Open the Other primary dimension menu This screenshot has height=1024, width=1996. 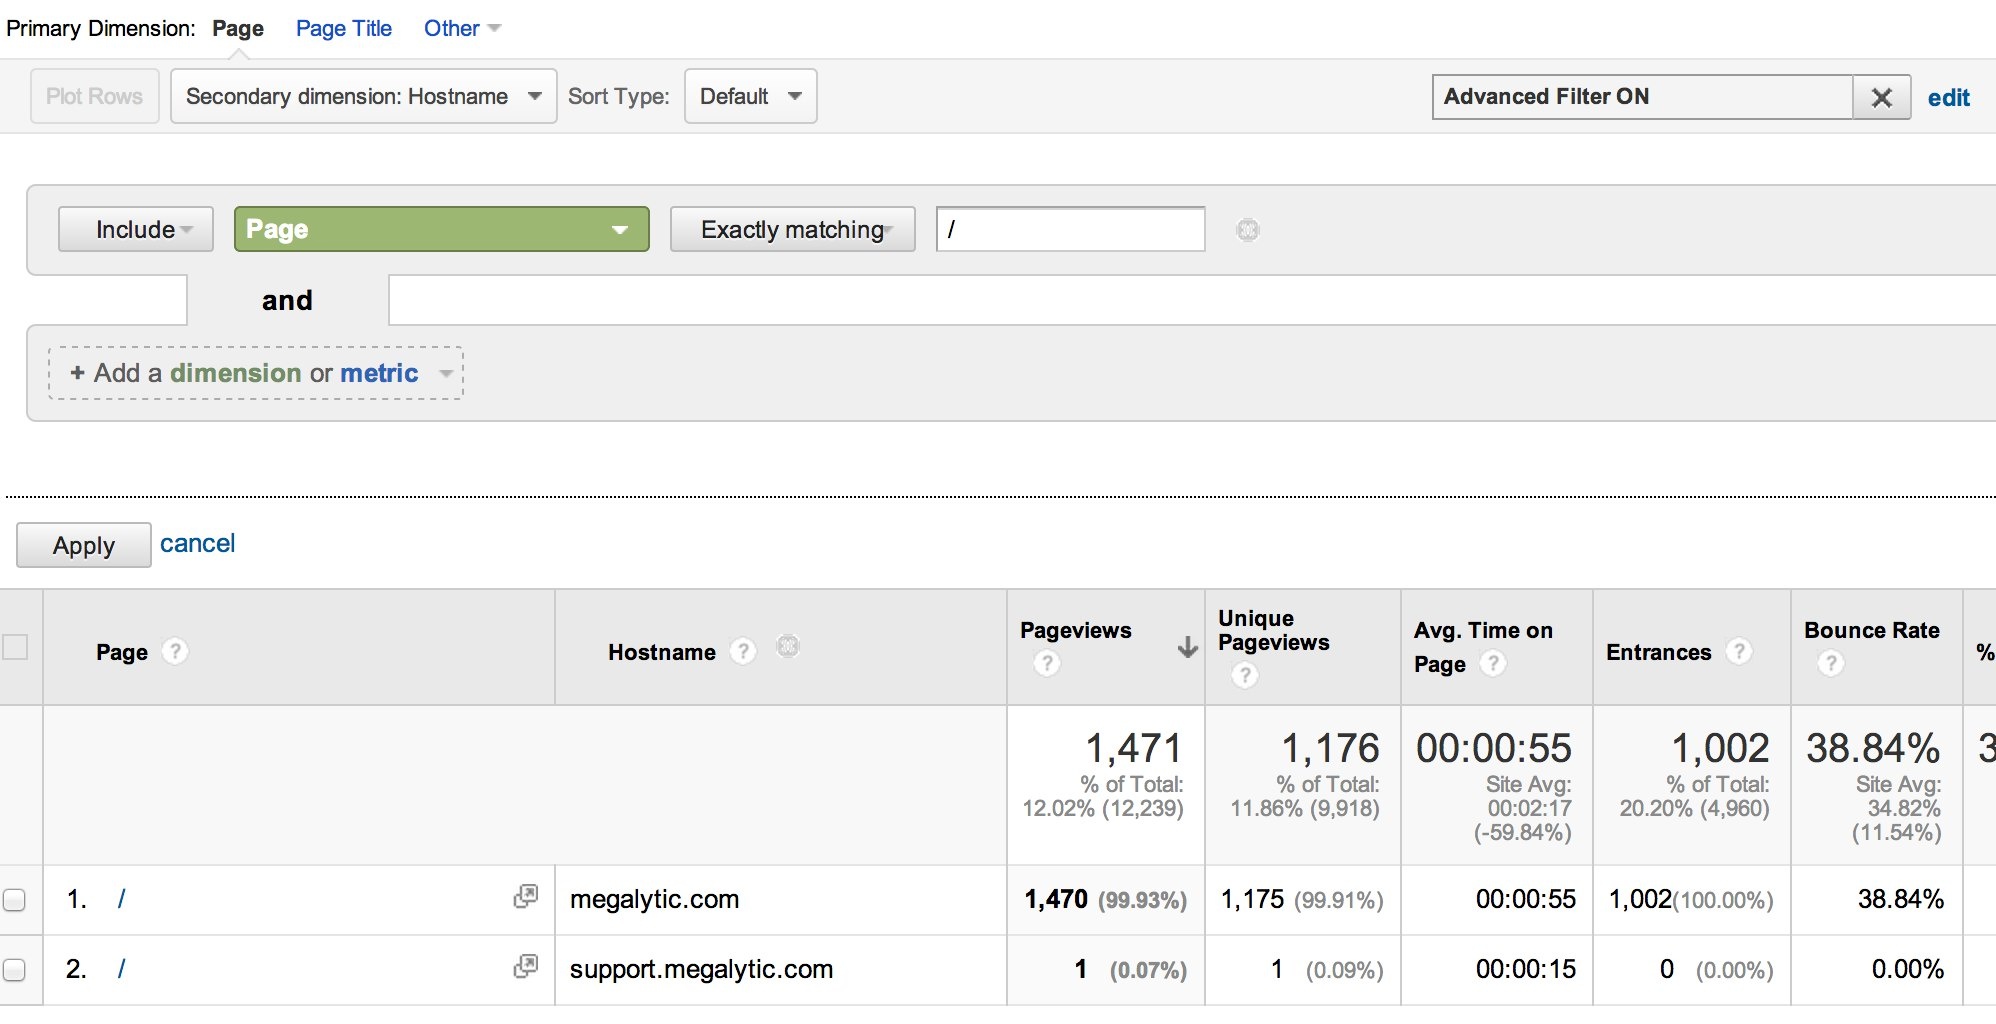(461, 29)
